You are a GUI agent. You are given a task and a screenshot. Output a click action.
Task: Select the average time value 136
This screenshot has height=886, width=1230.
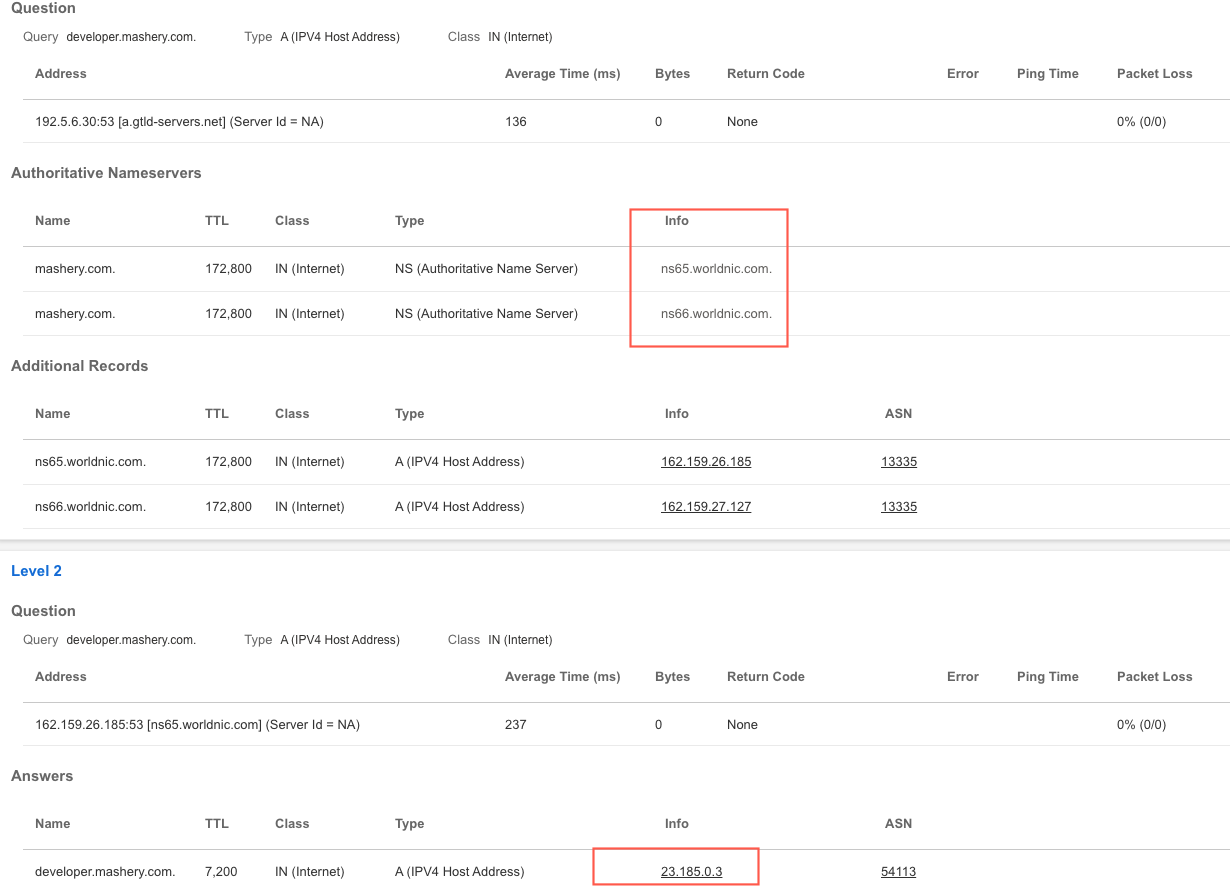coord(516,122)
